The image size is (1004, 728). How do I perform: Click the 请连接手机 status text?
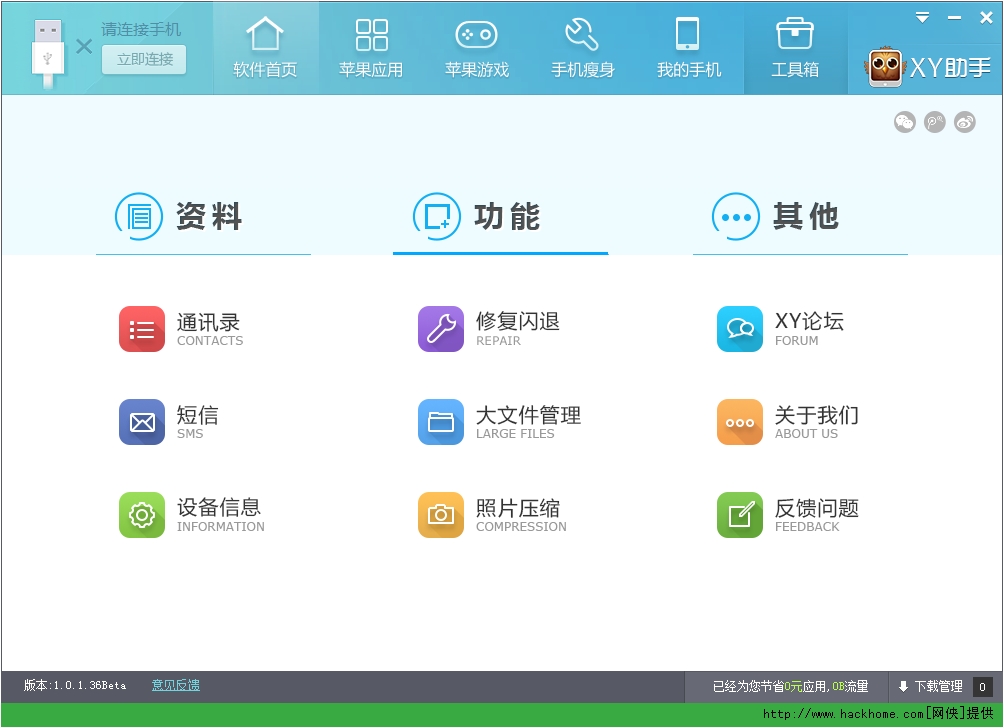[141, 29]
